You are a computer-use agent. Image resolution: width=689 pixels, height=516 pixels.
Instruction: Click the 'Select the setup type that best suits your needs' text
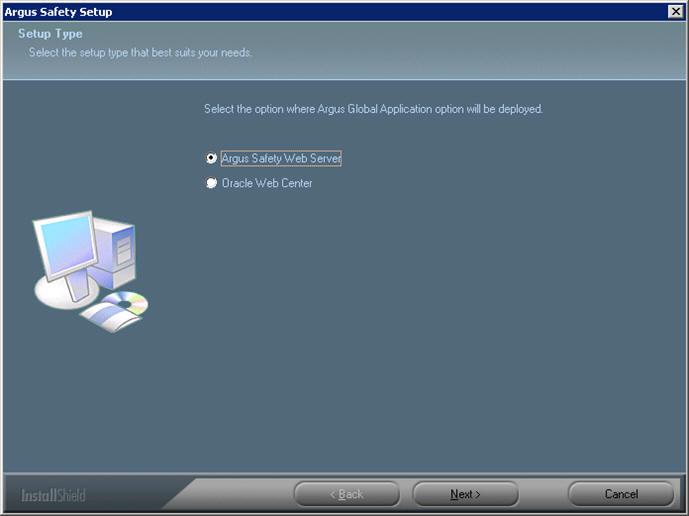pos(140,53)
